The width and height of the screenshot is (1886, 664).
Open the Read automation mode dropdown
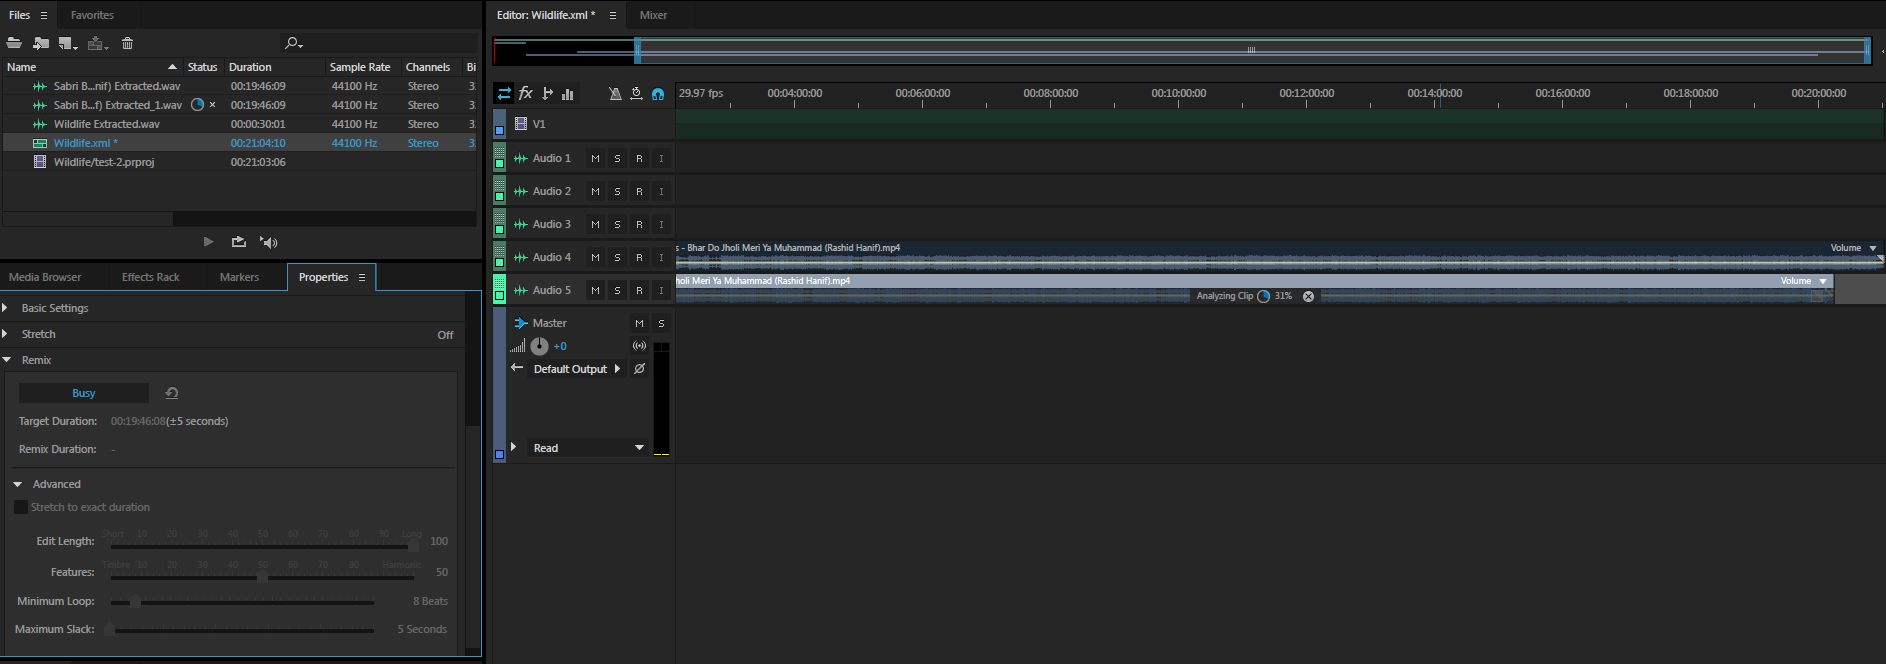[x=639, y=448]
